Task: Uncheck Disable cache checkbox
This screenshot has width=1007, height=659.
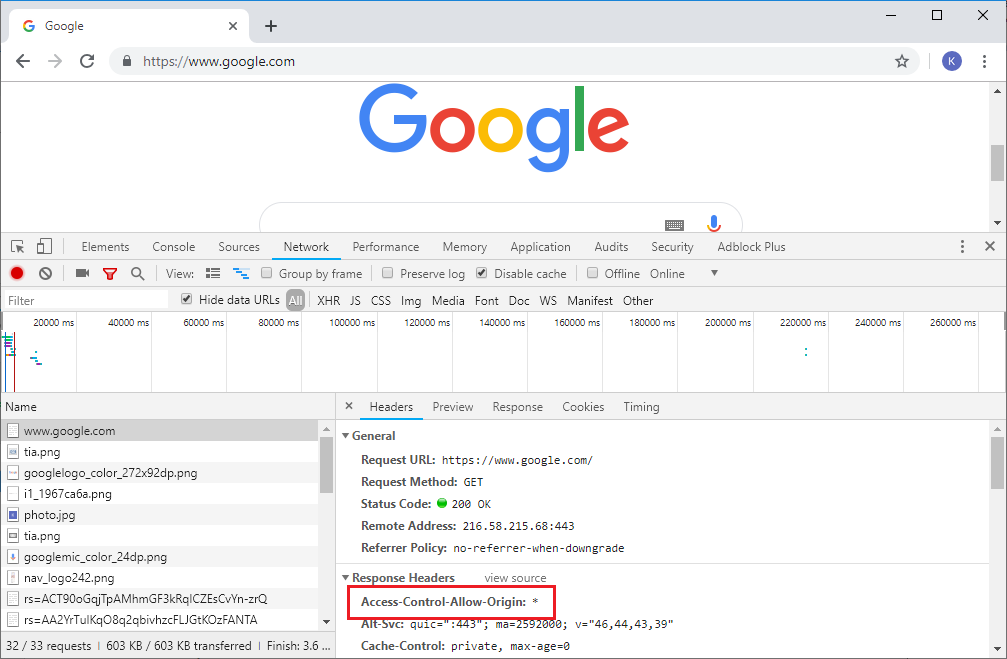Action: click(481, 273)
